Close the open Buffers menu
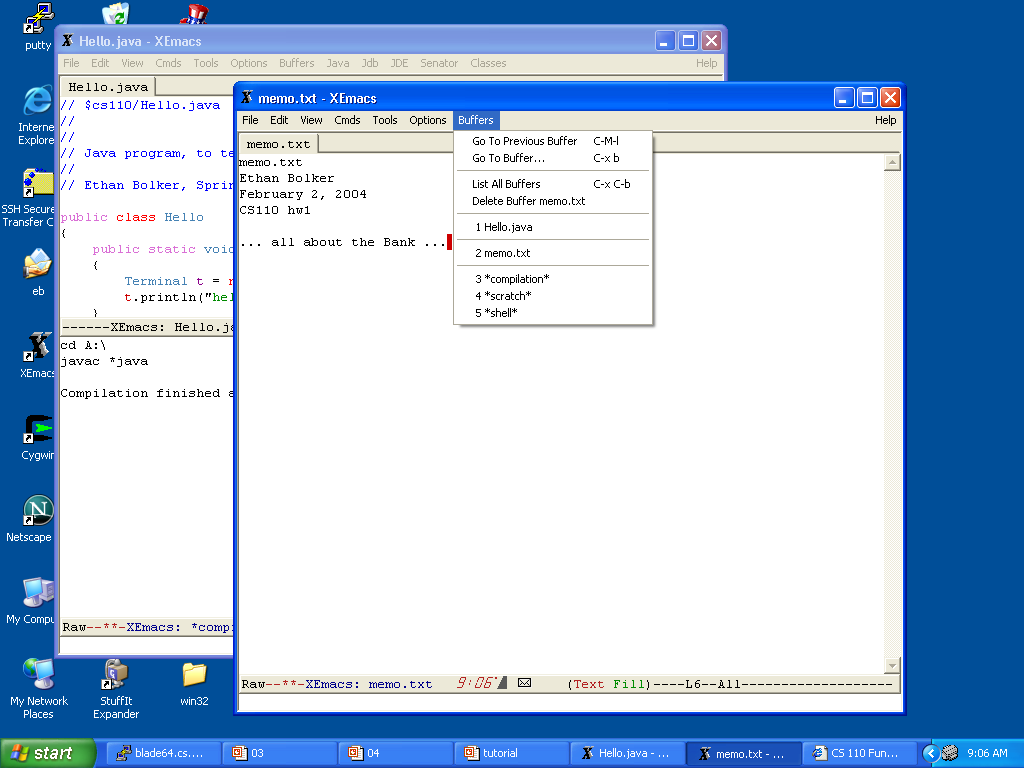Viewport: 1024px width, 768px height. (476, 120)
